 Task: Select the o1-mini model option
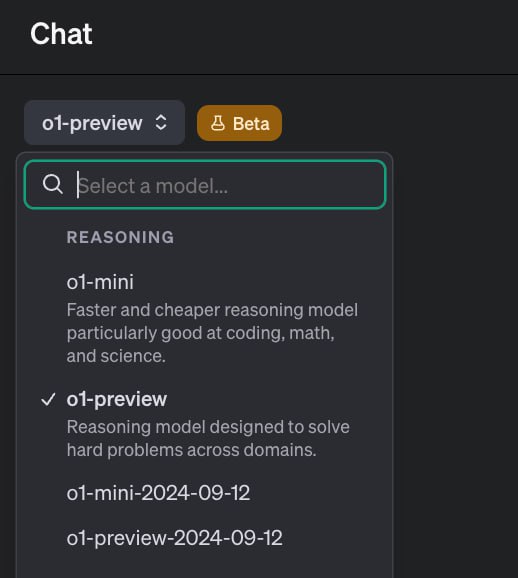(x=205, y=318)
